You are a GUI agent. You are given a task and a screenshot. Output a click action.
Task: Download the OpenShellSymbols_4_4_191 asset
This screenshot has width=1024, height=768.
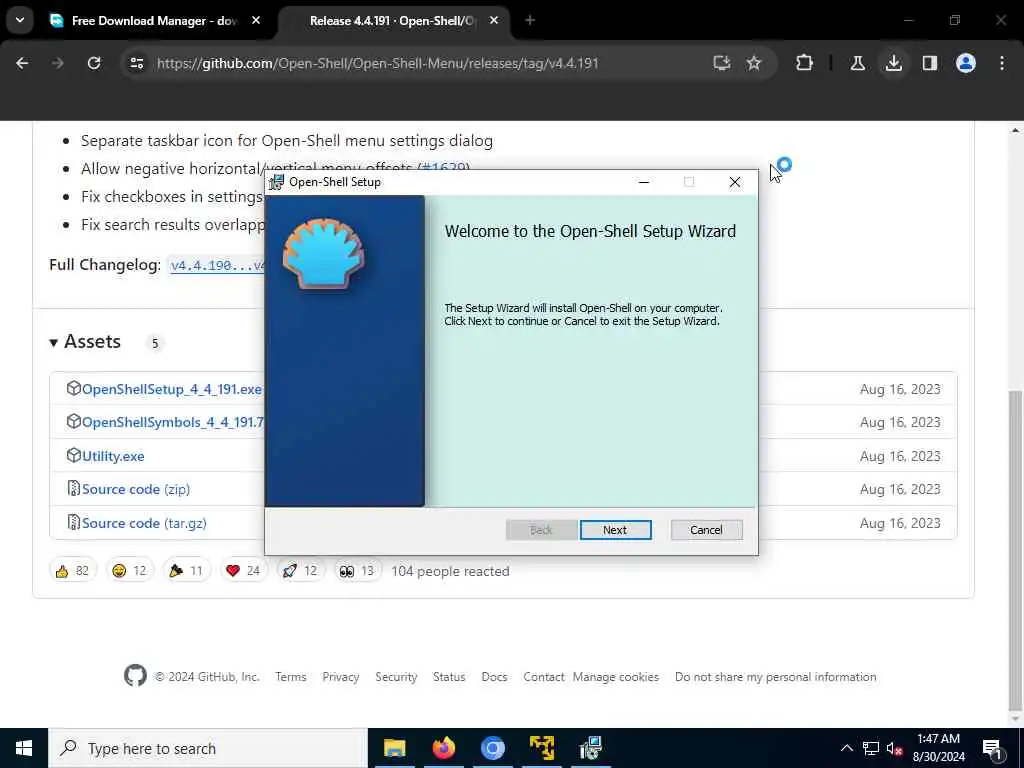173,423
